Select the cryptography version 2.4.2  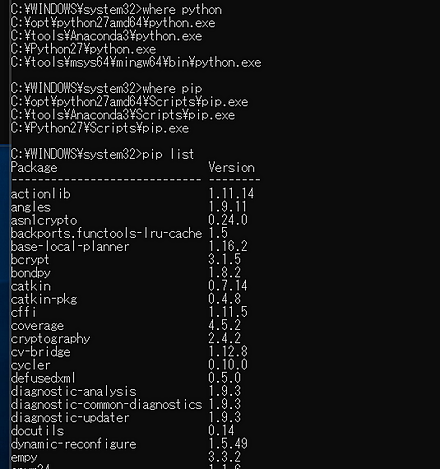tap(225, 339)
